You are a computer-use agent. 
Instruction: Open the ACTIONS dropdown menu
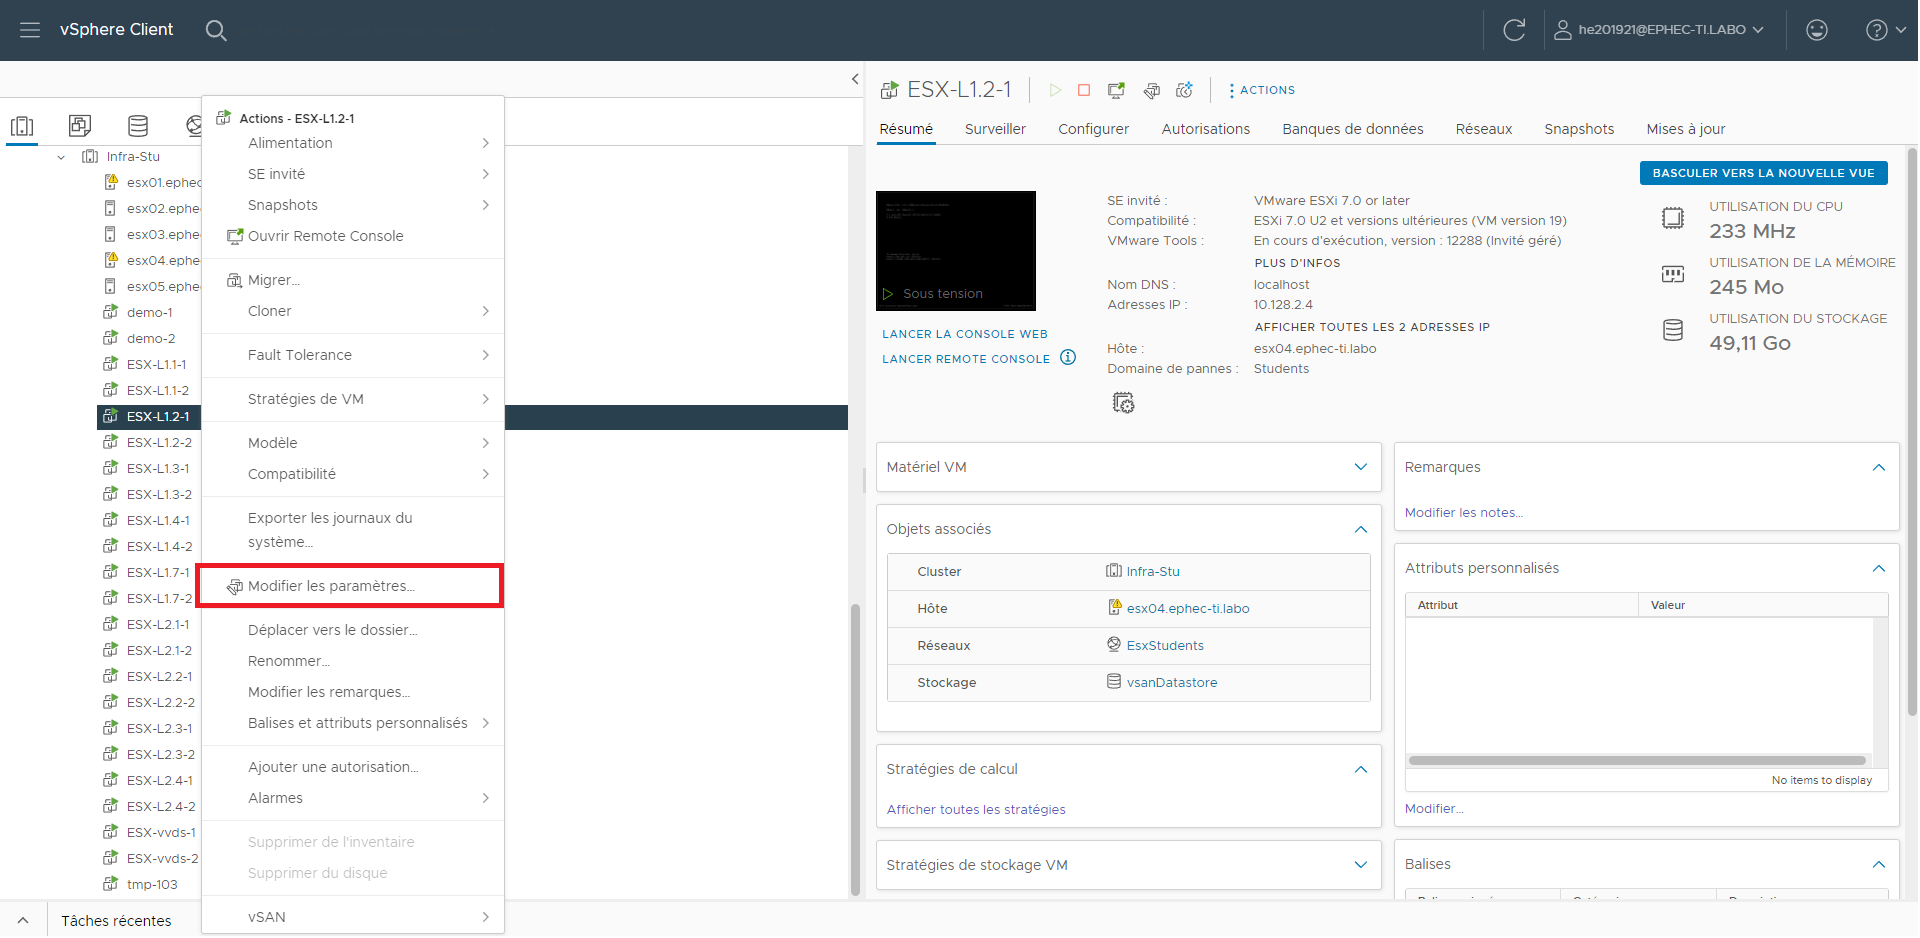1262,90
